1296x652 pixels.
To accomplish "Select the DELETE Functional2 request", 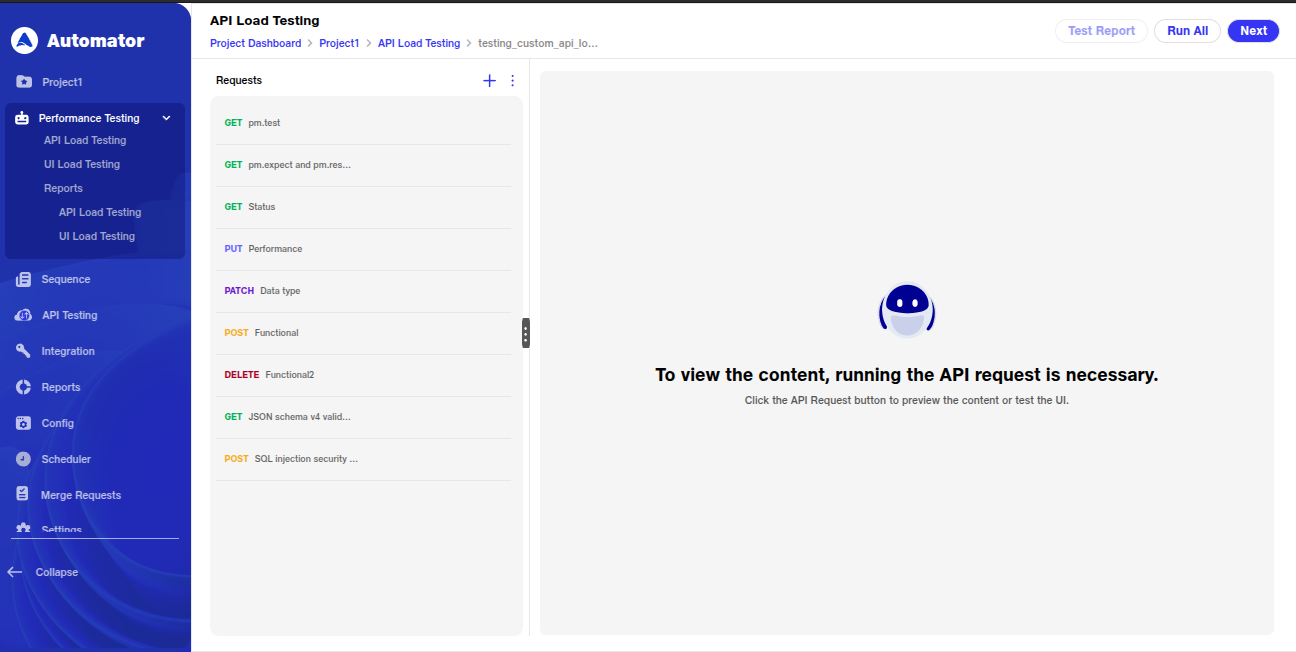I will [x=364, y=375].
